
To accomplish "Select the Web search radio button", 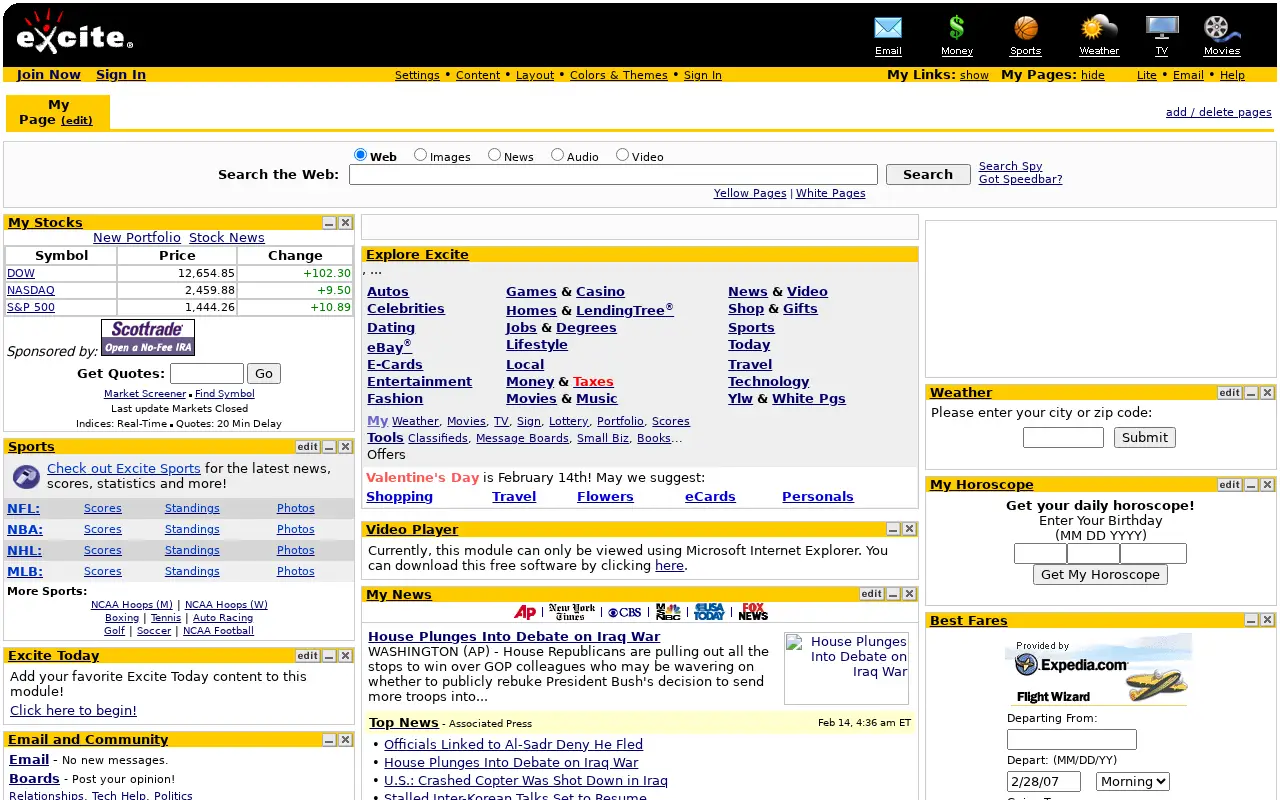I will [361, 155].
